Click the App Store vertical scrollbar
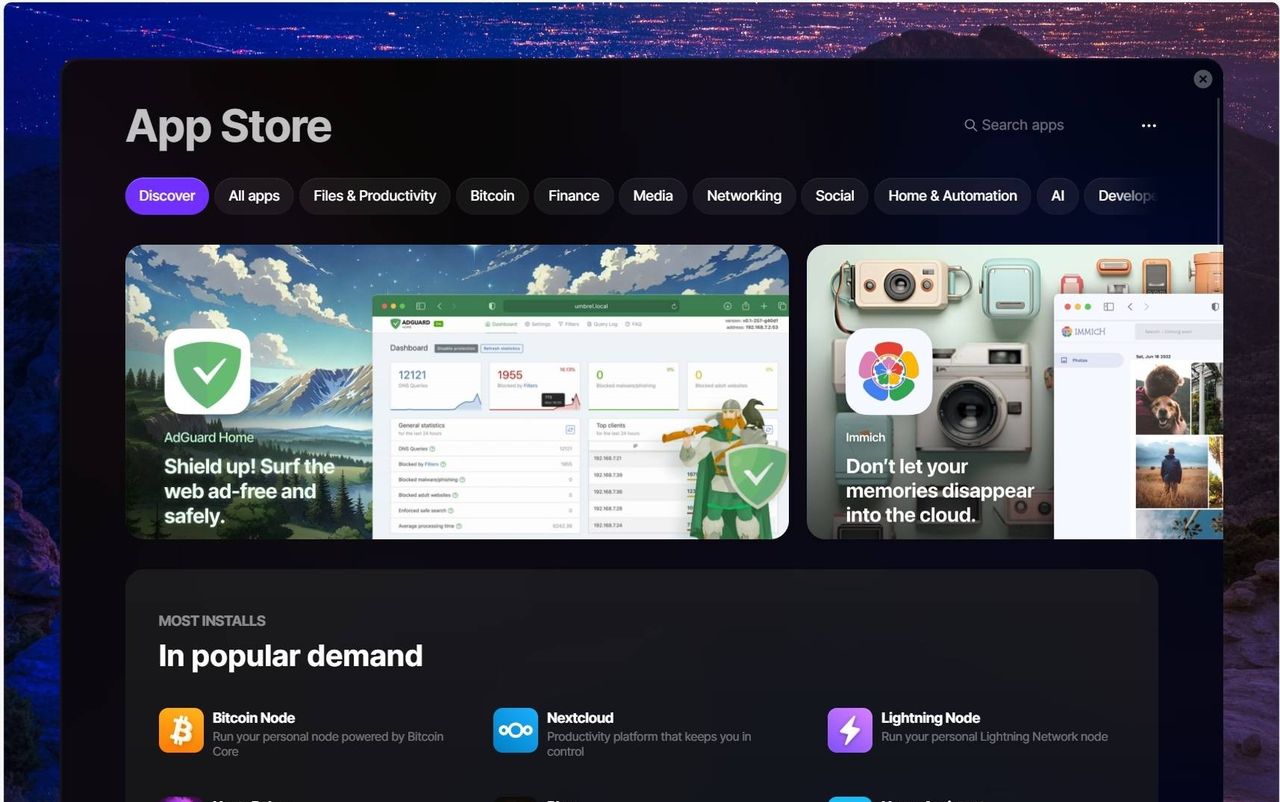The image size is (1280, 802). [1219, 170]
